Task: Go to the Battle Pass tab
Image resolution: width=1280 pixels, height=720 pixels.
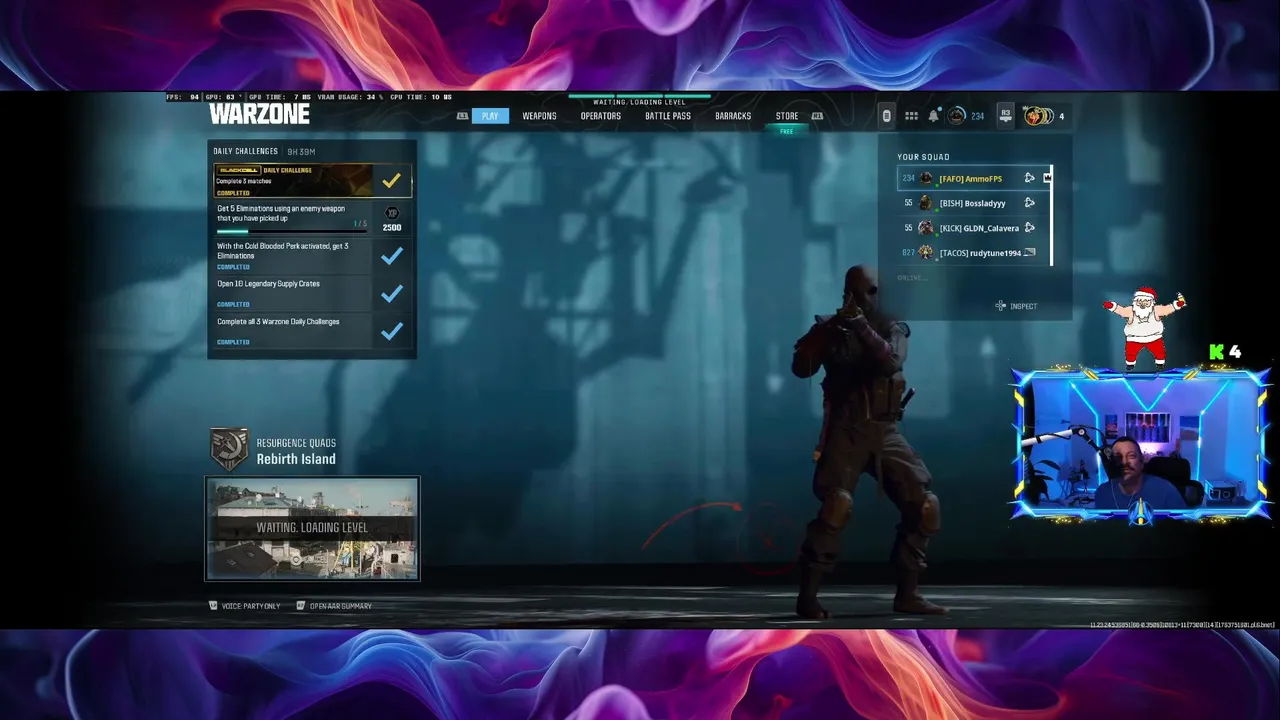Action: 668,116
